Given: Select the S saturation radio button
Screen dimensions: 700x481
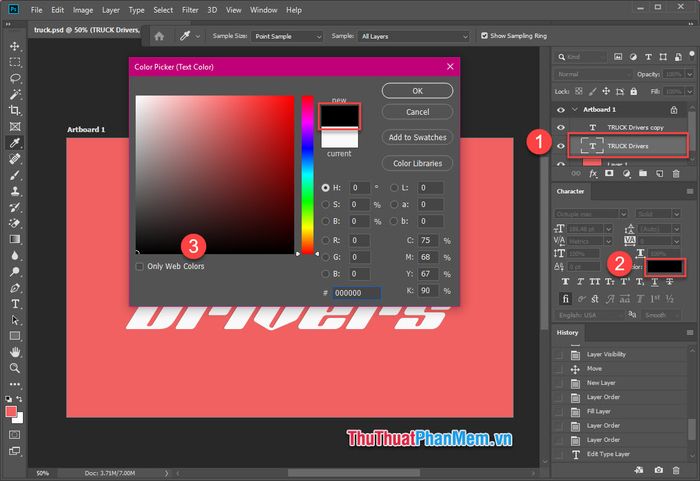Looking at the screenshot, I should (x=326, y=204).
